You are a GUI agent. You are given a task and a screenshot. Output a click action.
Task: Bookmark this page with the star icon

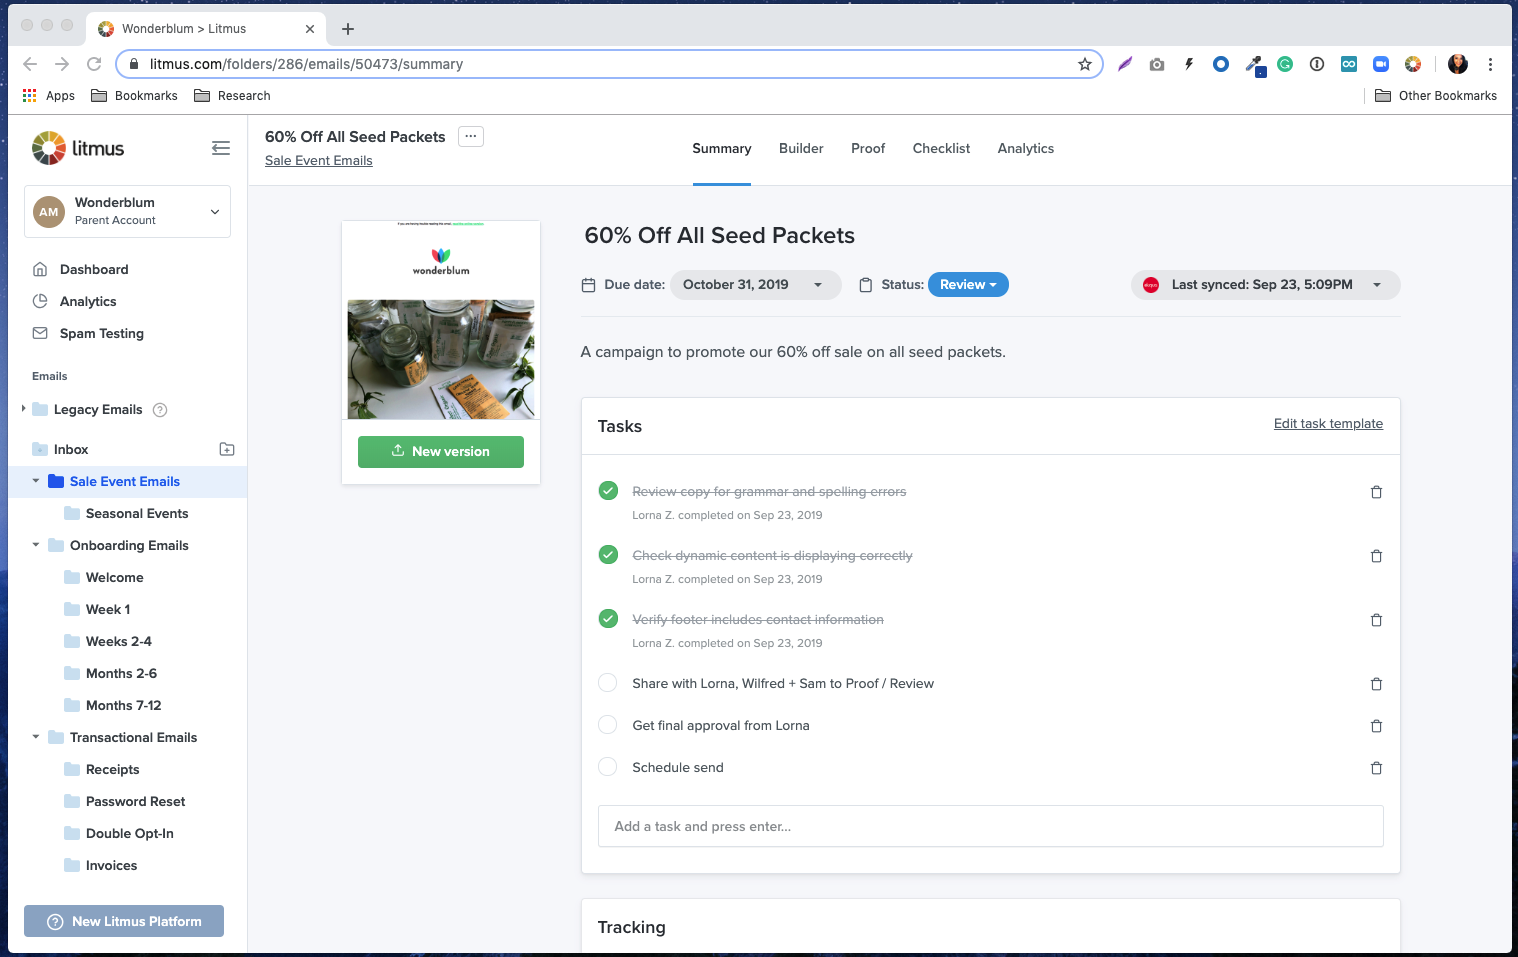tap(1085, 64)
